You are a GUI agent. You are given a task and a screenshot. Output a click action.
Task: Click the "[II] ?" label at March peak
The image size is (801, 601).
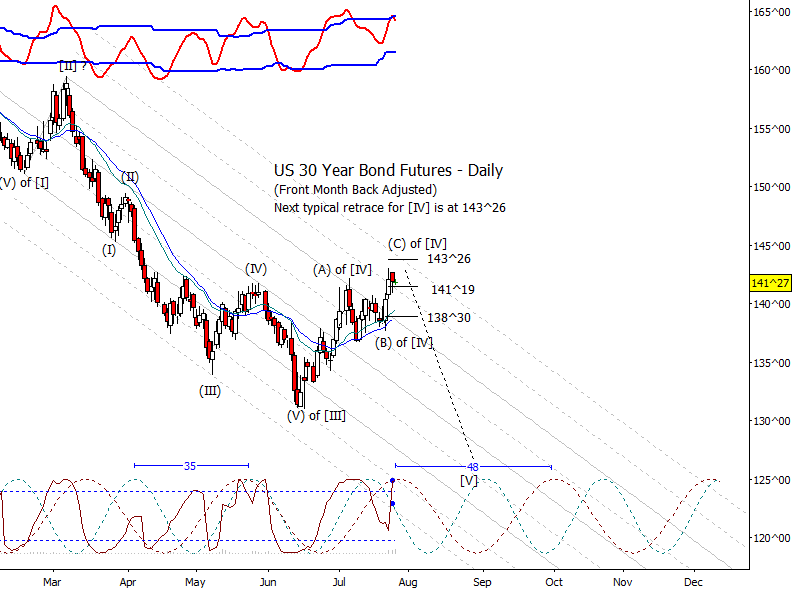(x=73, y=66)
